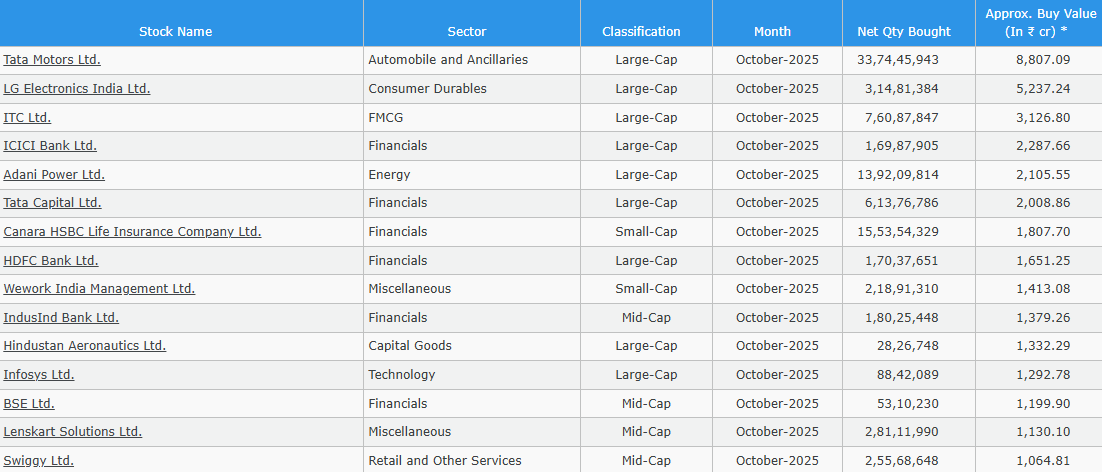Image resolution: width=1102 pixels, height=472 pixels.
Task: Click Canara HSBC Life Insurance Company link
Action: tap(132, 232)
